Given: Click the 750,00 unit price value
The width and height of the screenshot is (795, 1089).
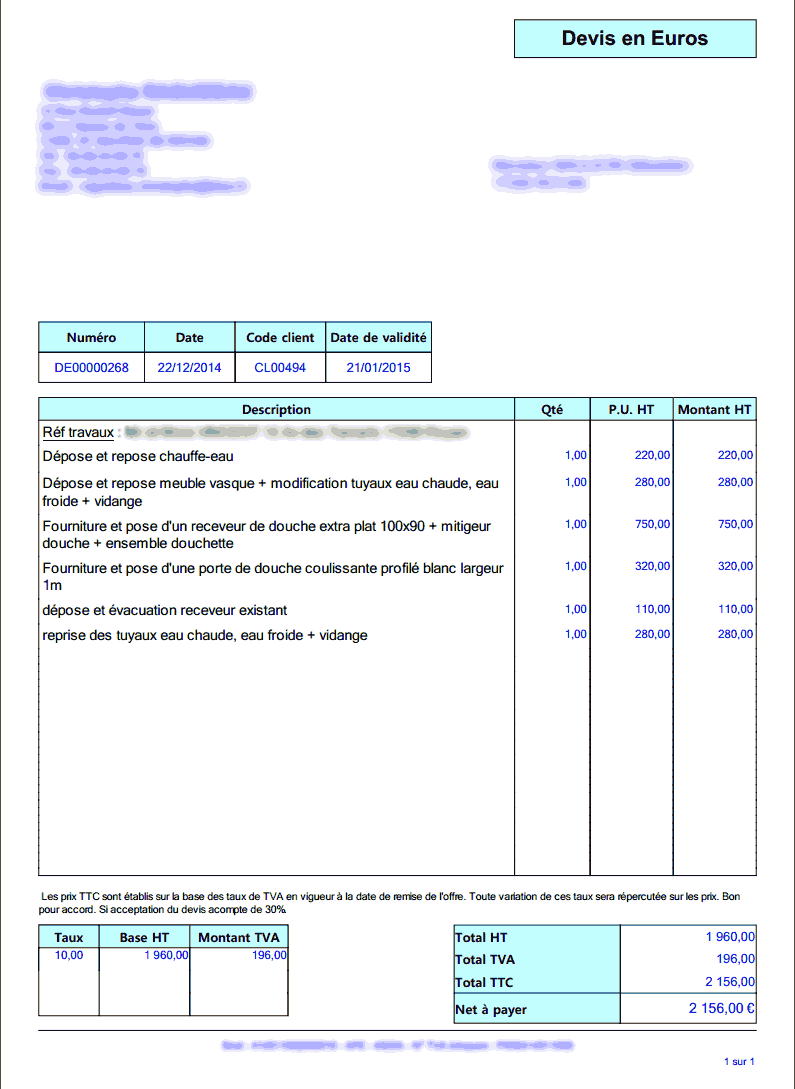Looking at the screenshot, I should (x=652, y=524).
